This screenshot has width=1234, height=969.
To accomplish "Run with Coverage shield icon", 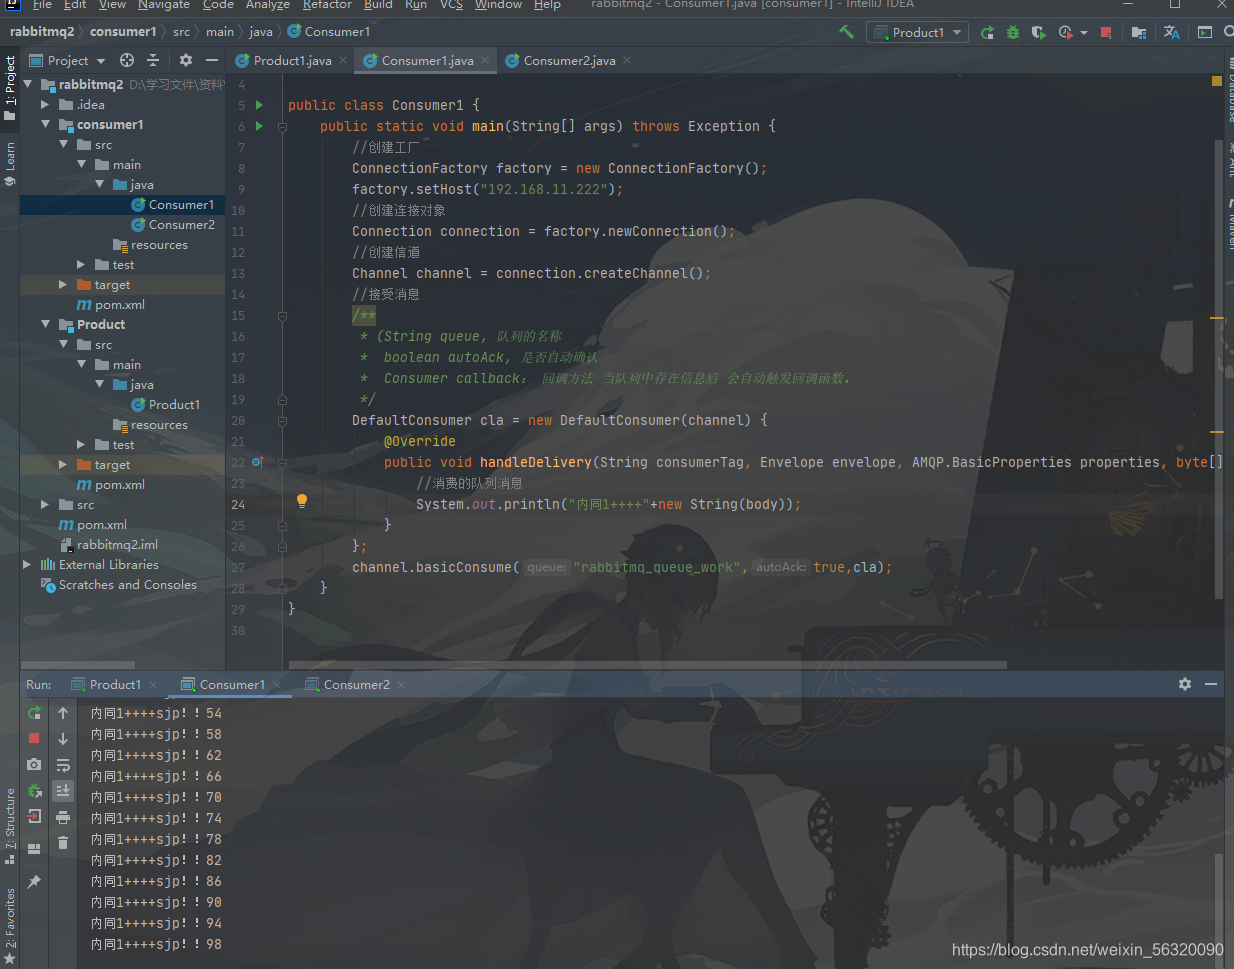I will [x=1039, y=32].
